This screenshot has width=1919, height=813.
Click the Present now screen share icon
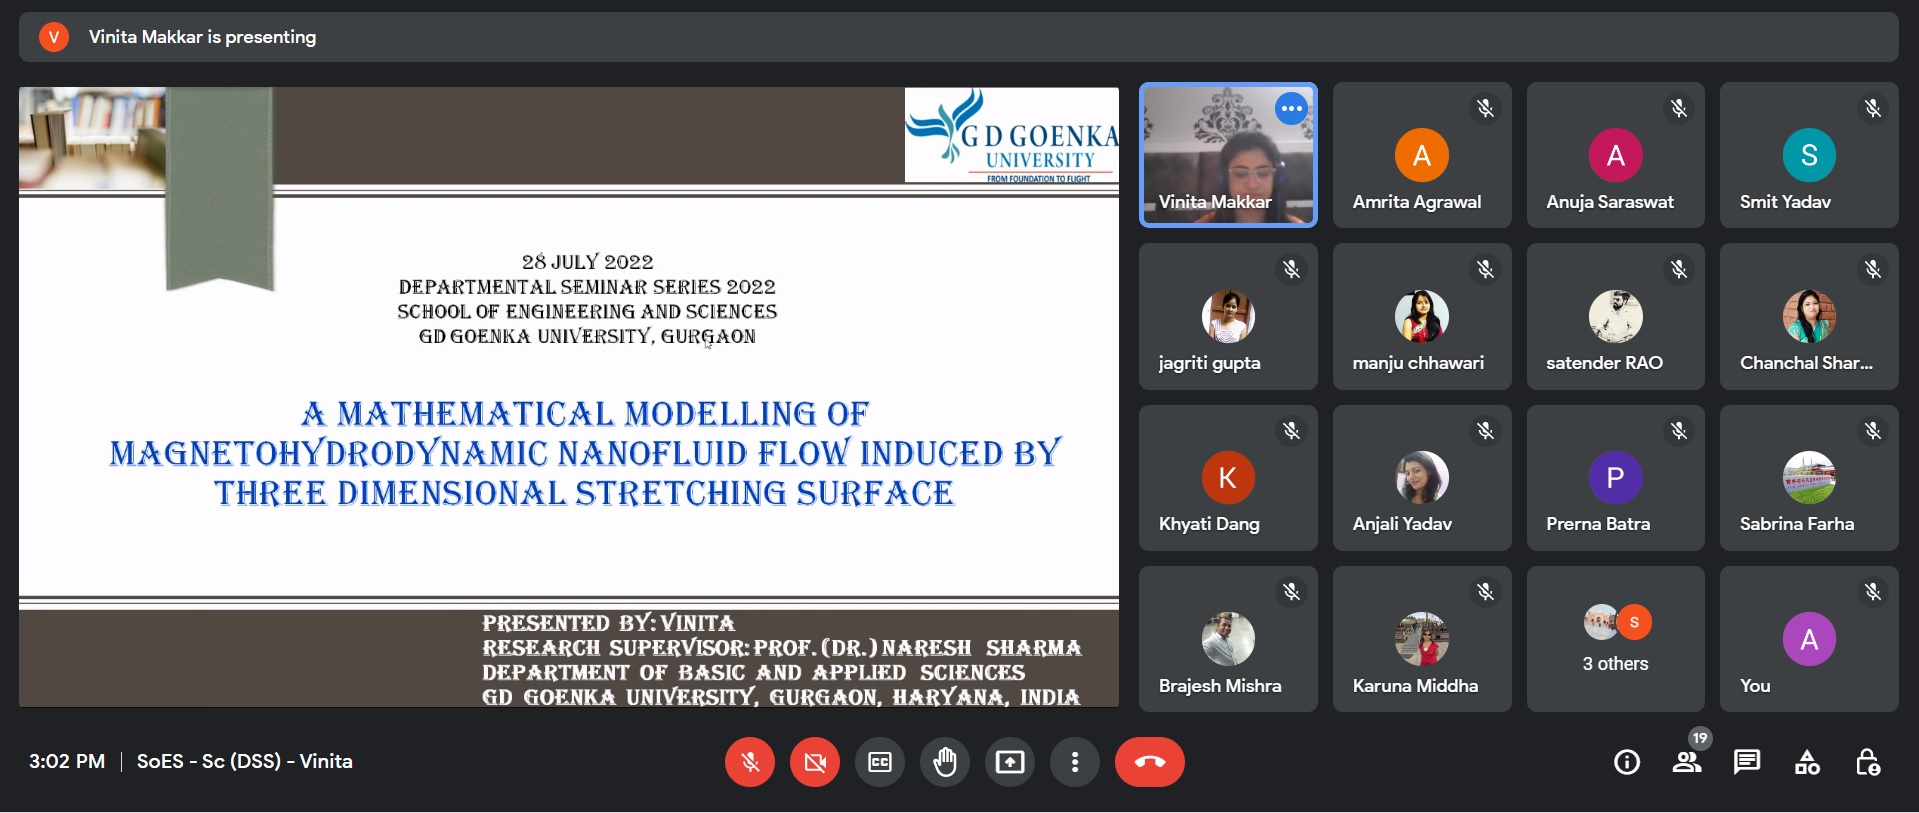tap(1010, 762)
